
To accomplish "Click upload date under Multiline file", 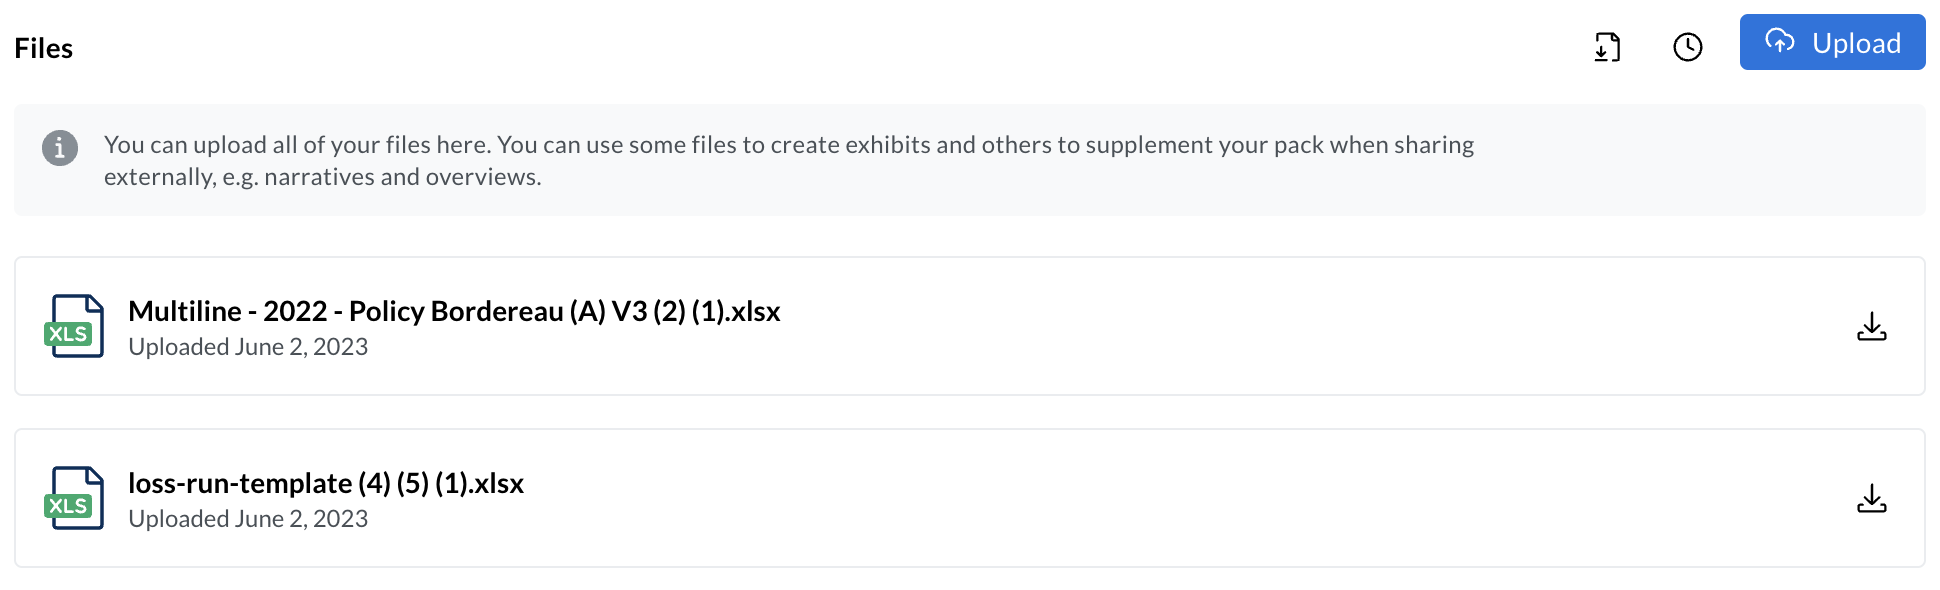I will pyautogui.click(x=248, y=347).
